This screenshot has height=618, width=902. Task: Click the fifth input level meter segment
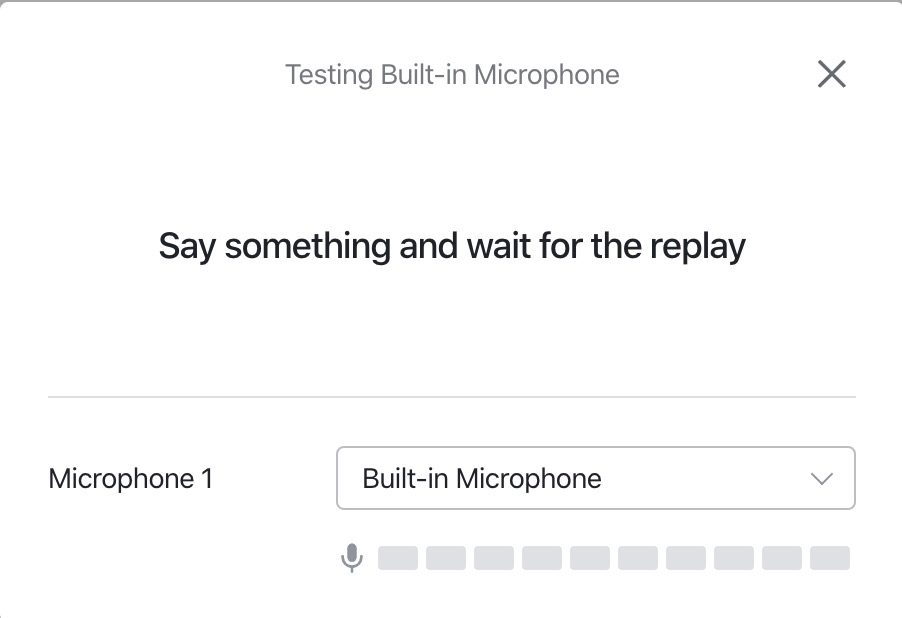click(x=590, y=558)
